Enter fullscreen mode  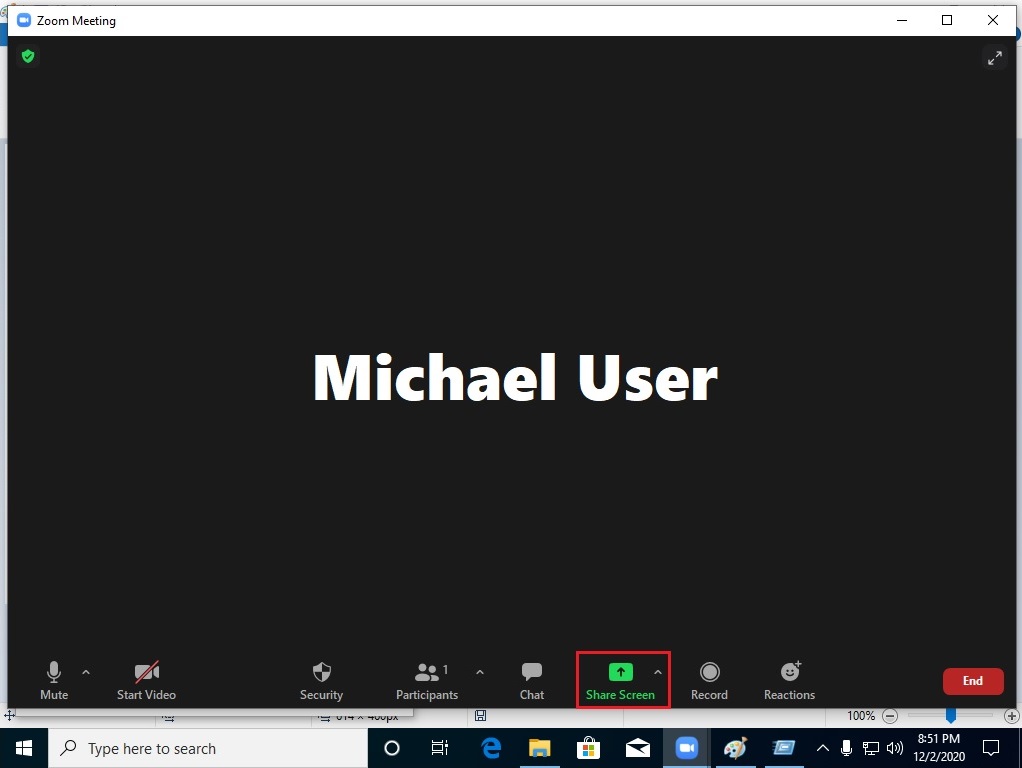[x=994, y=57]
